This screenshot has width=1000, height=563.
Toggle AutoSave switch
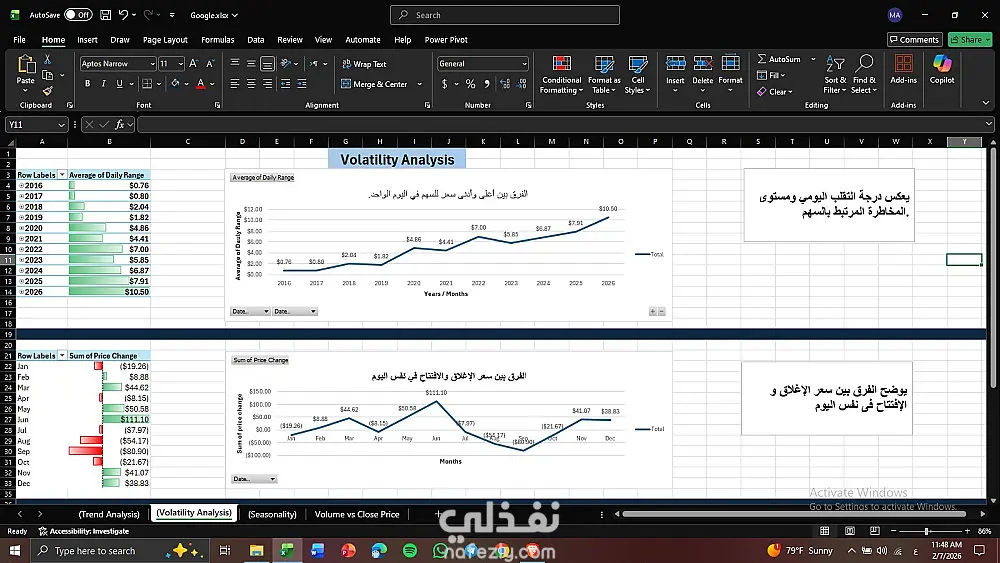pyautogui.click(x=78, y=15)
